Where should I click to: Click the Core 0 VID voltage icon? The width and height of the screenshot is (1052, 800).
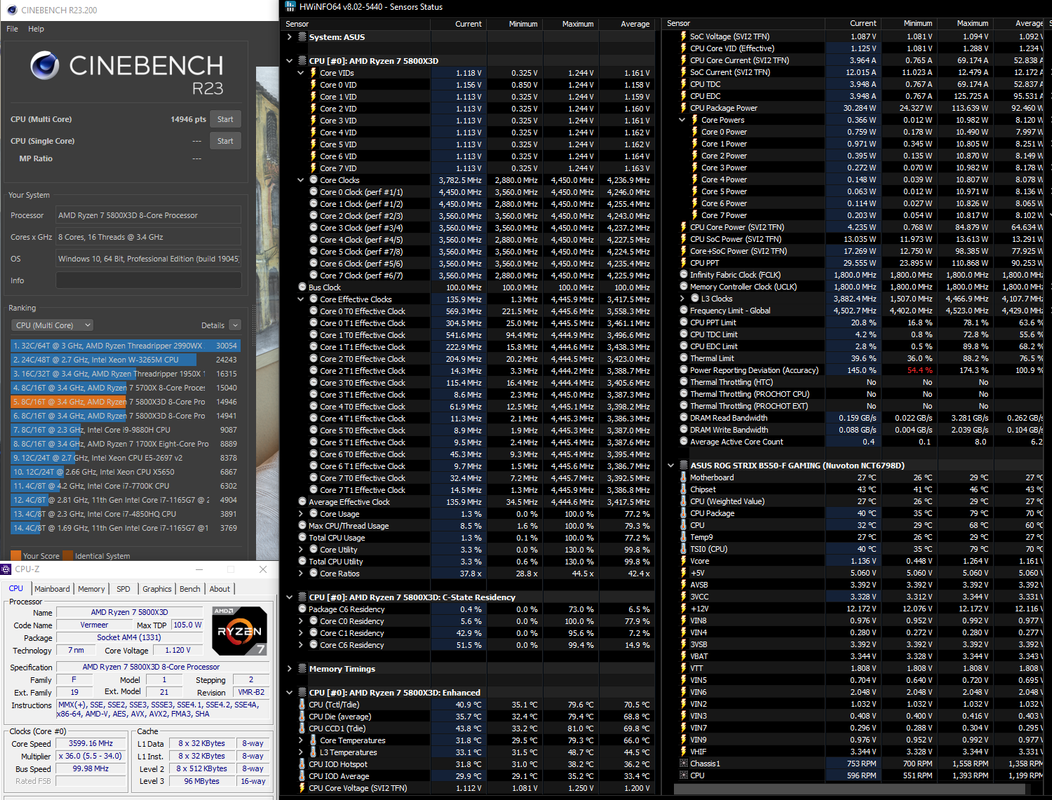[x=313, y=85]
